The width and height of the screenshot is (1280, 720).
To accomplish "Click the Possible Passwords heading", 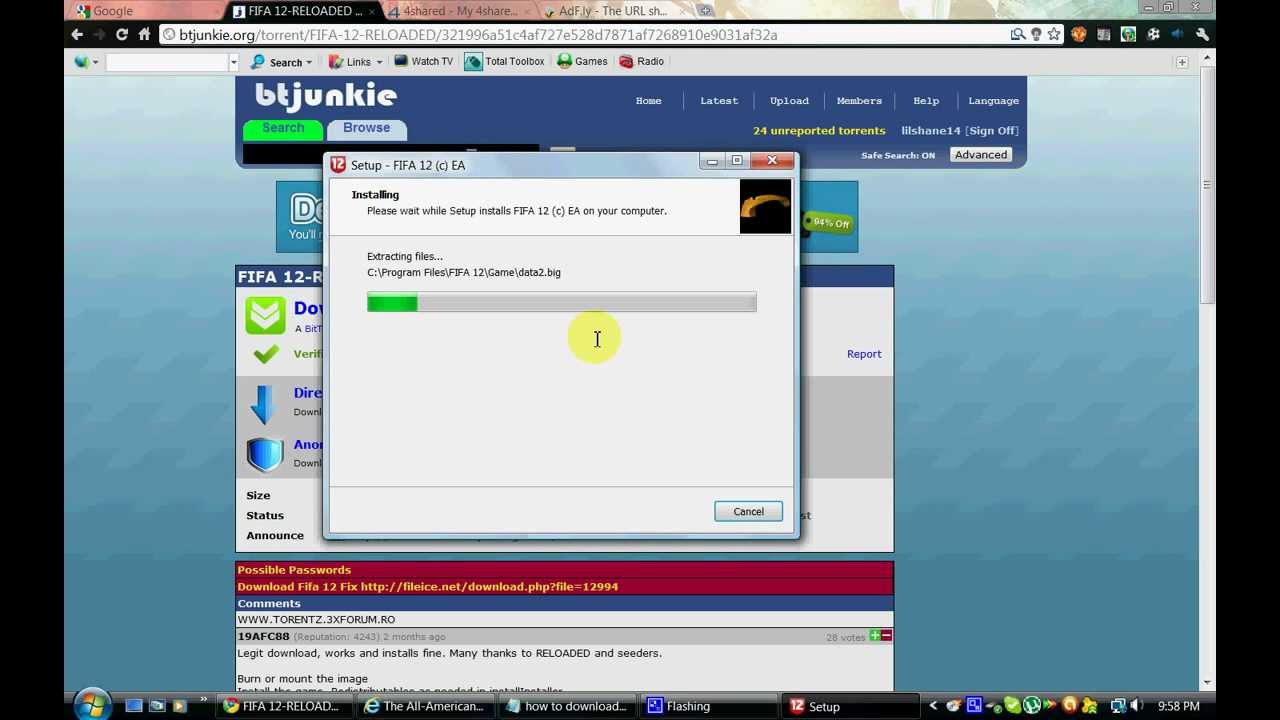I will (294, 570).
